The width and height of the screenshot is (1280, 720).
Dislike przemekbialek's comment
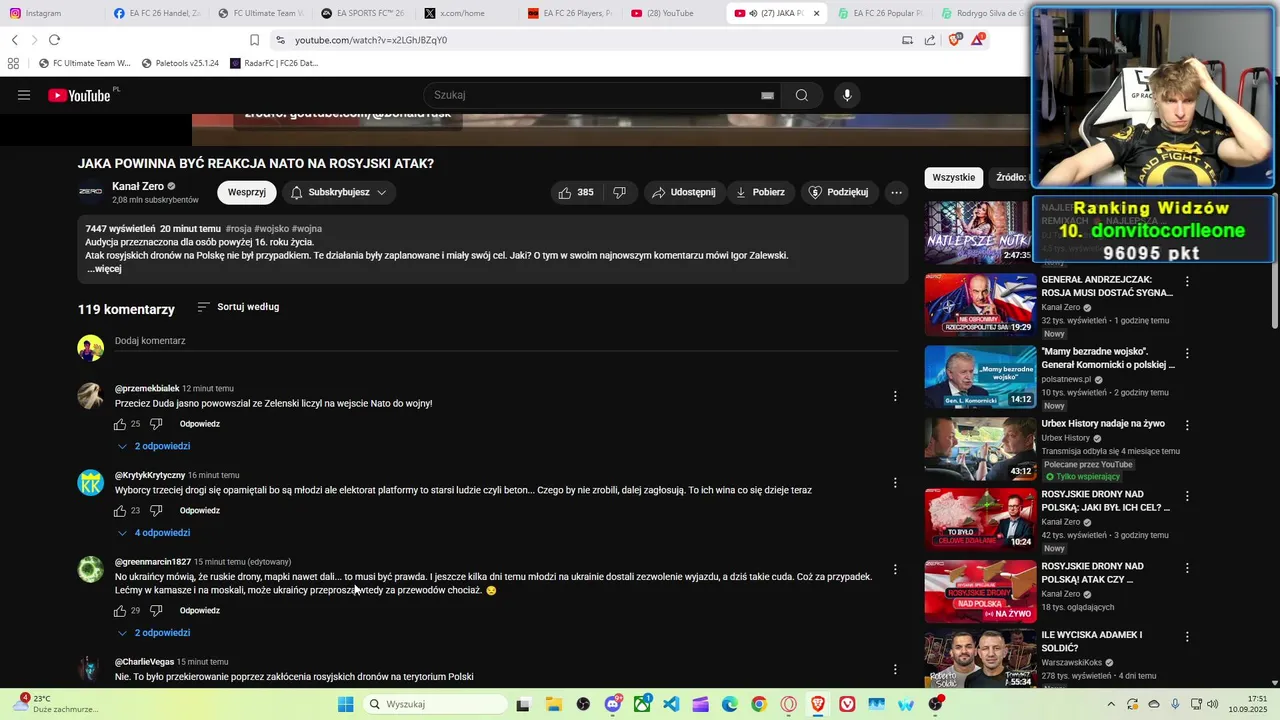click(x=156, y=424)
